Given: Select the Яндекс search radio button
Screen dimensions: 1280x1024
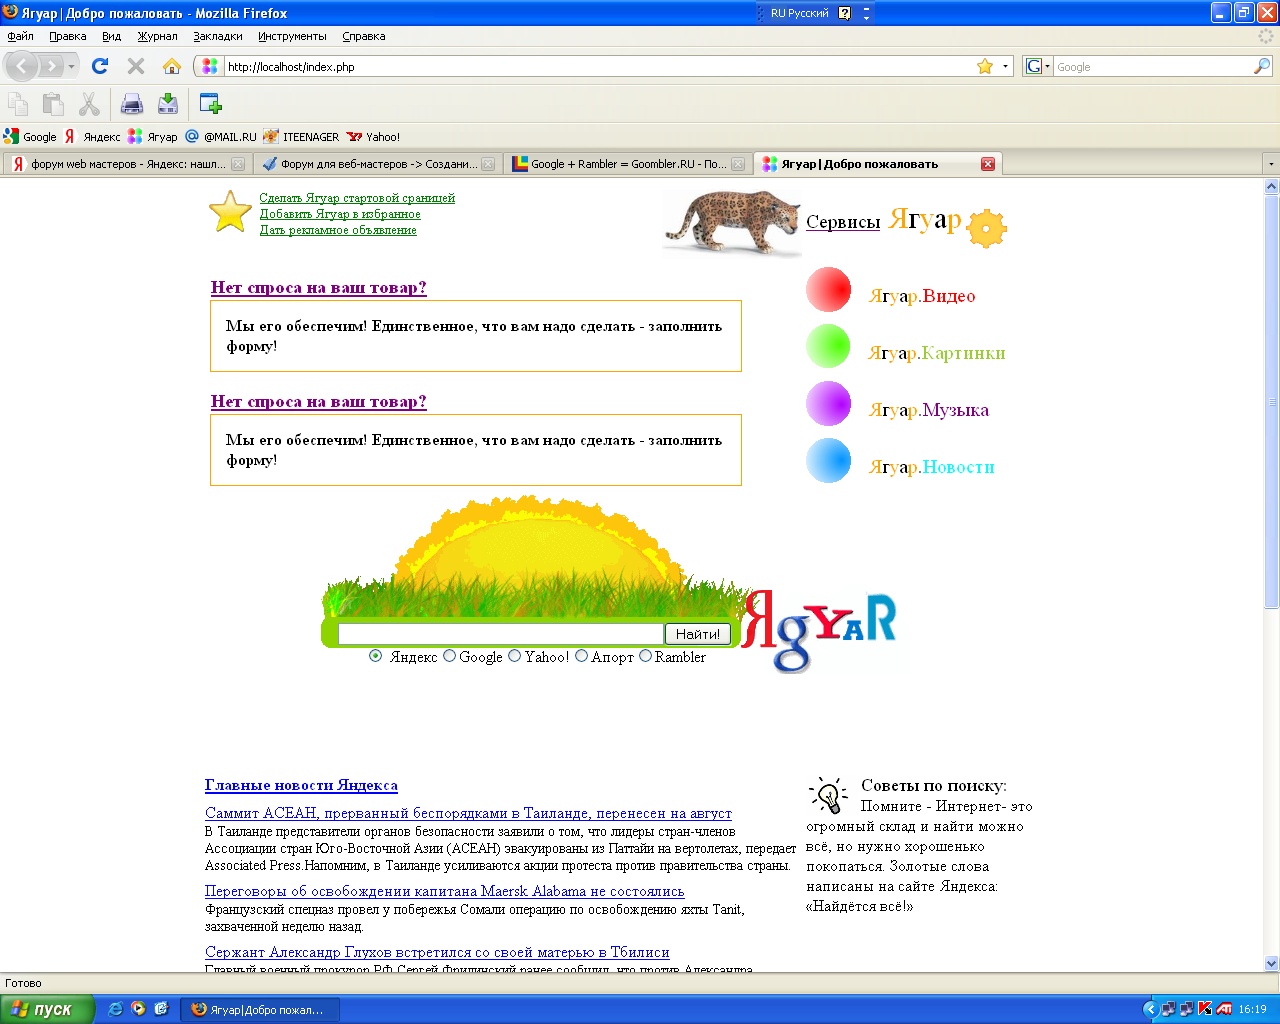Looking at the screenshot, I should point(375,656).
